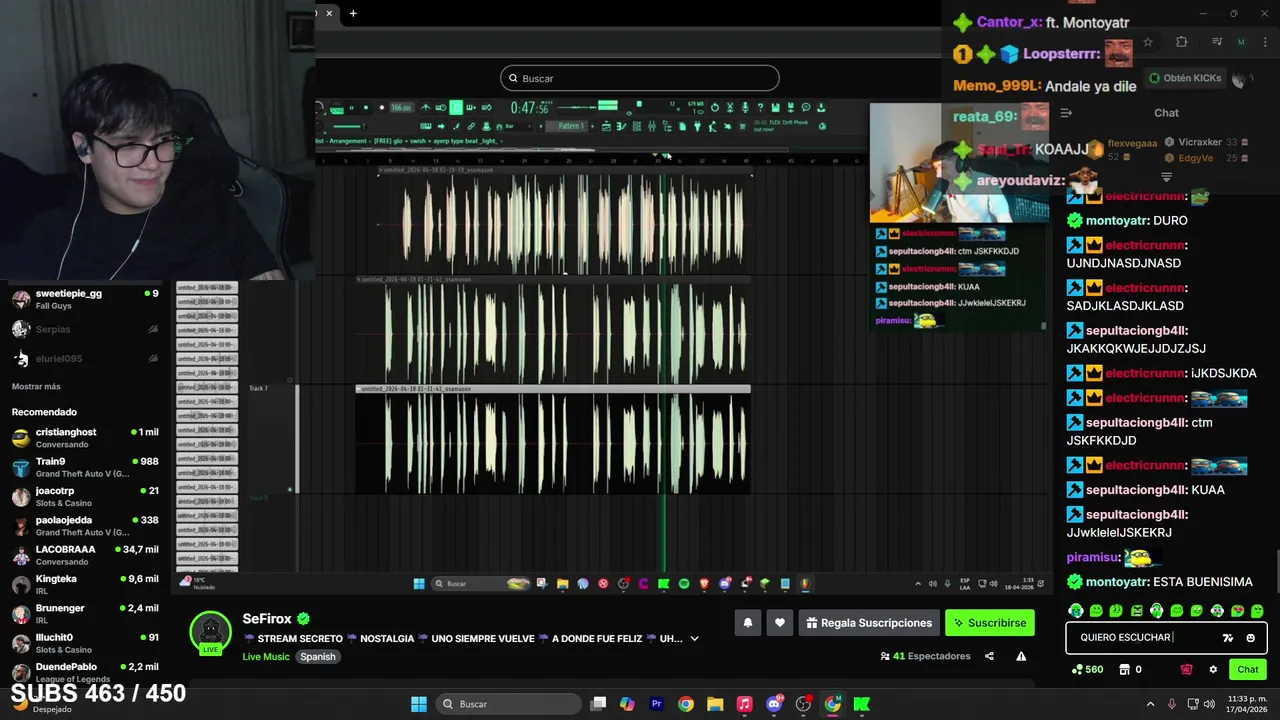The image size is (1280, 720).
Task: Open Train9 recommended channel
Action: 85,467
